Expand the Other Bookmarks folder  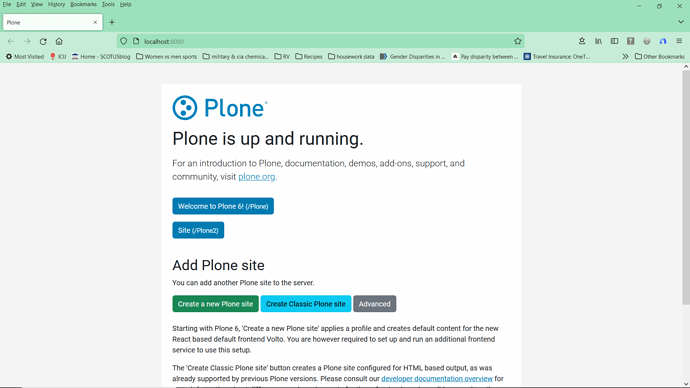click(659, 56)
